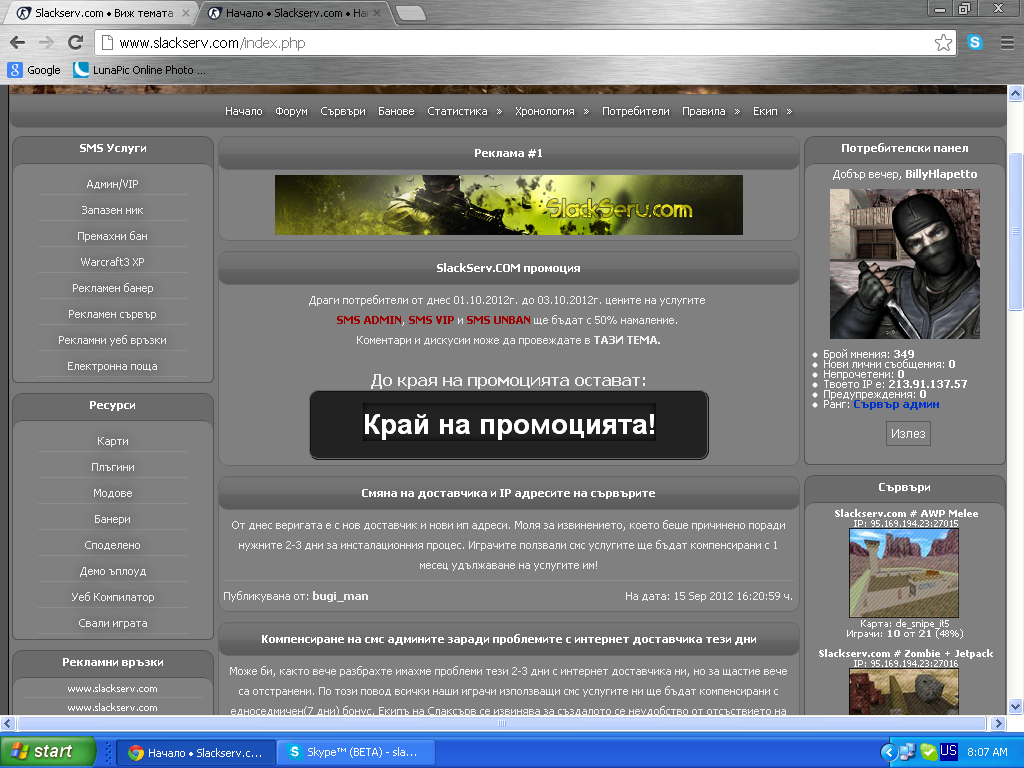Open the Електронна поща link
This screenshot has width=1024, height=768.
point(112,366)
